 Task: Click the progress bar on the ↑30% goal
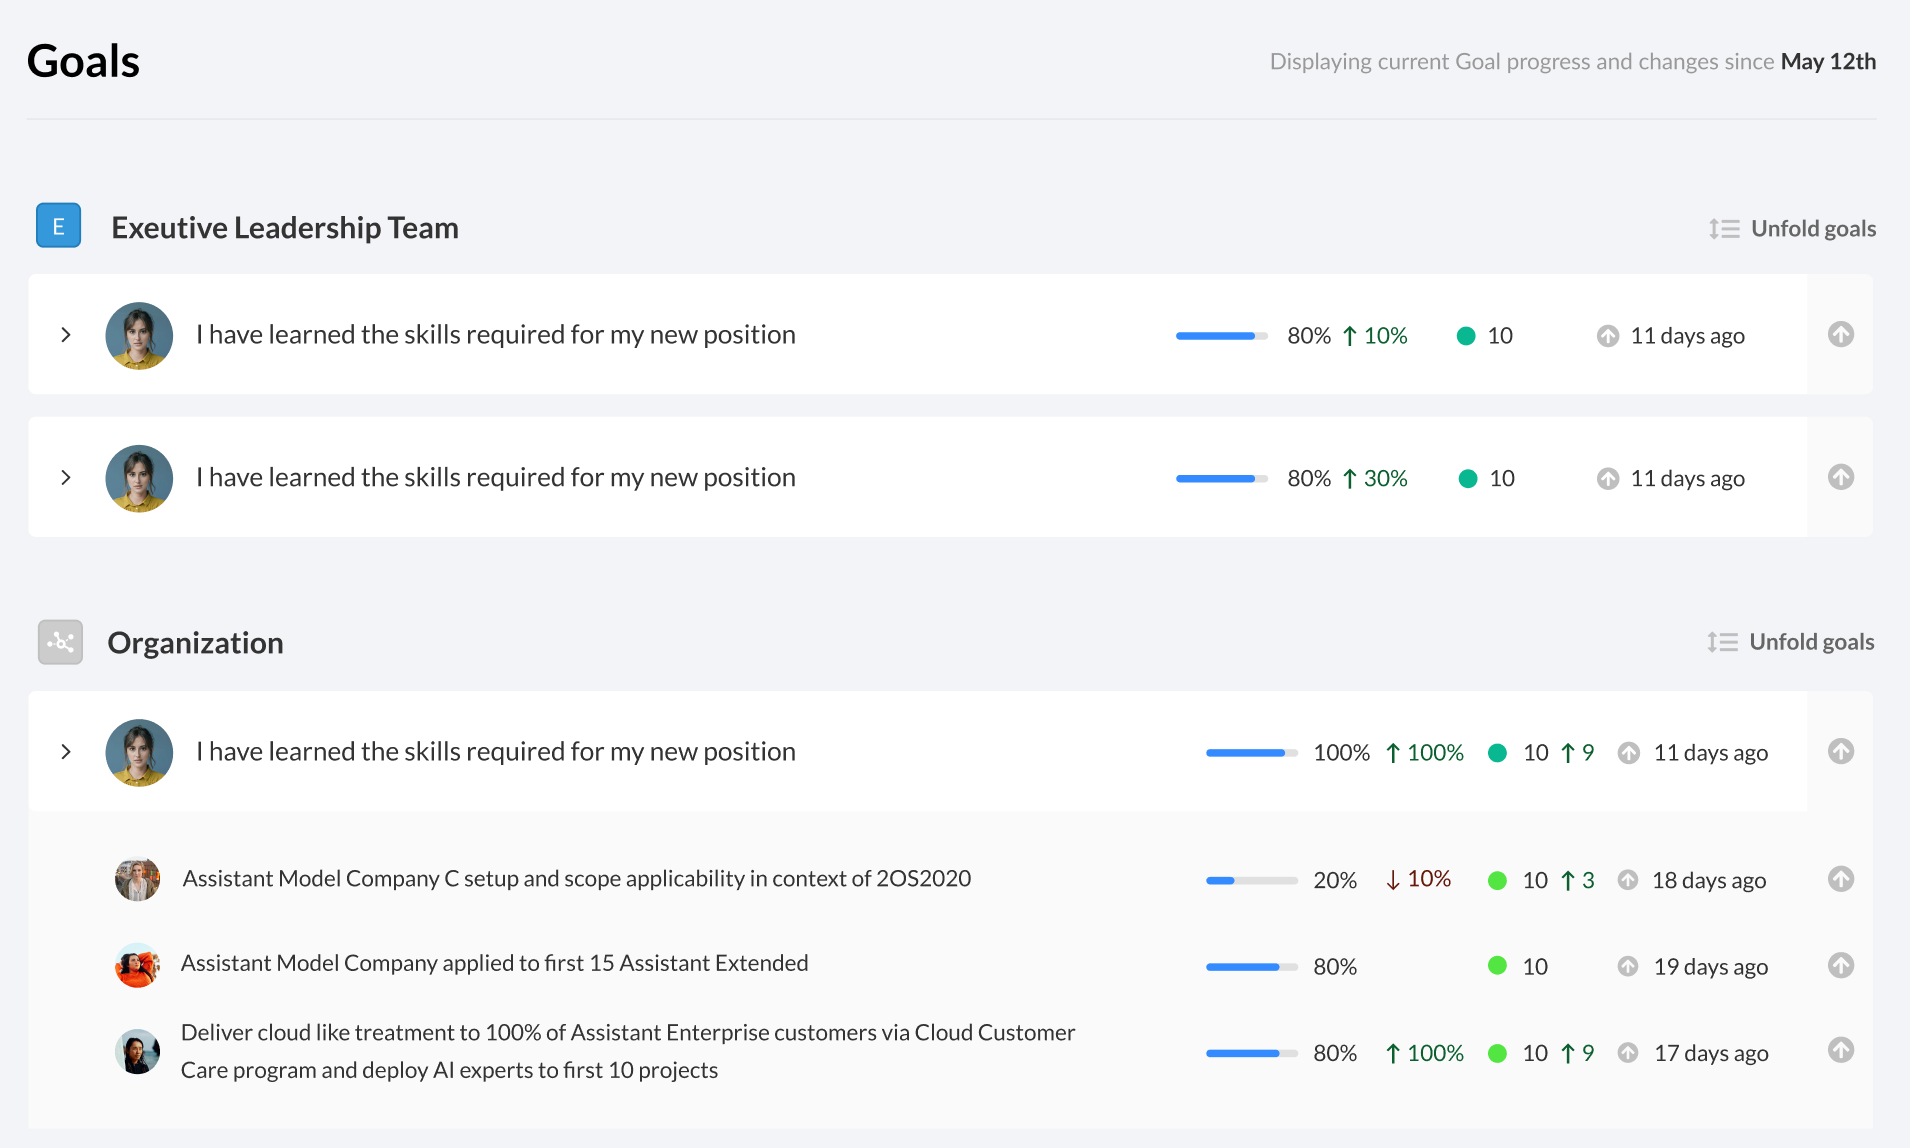[x=1221, y=479]
